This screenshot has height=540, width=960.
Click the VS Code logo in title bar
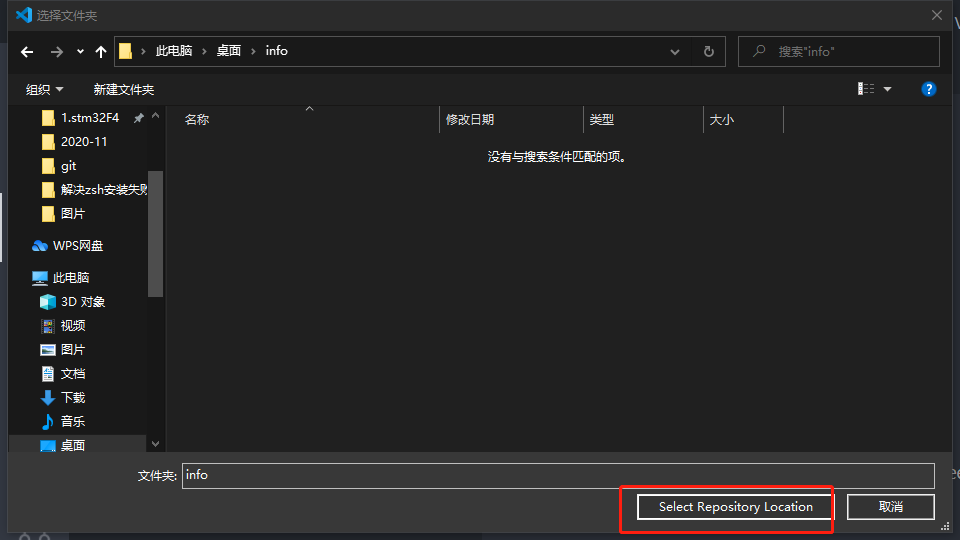[x=24, y=15]
